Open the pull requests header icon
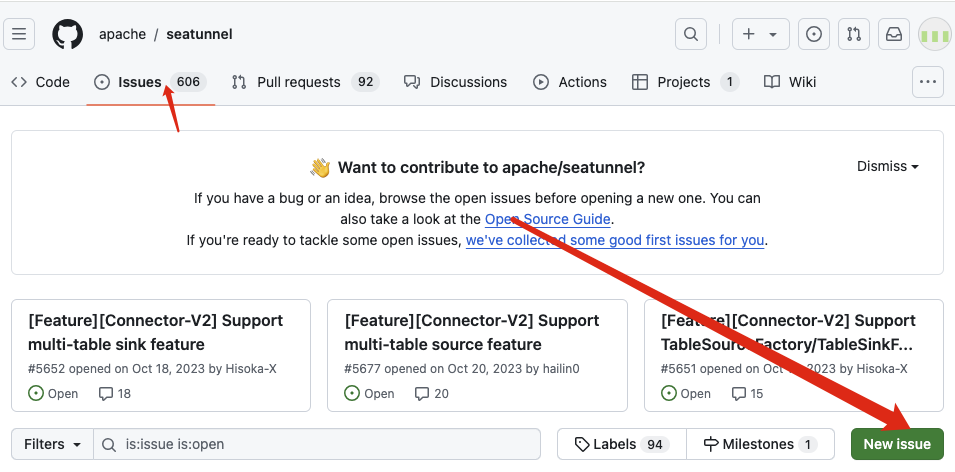Image resolution: width=955 pixels, height=472 pixels. coord(854,34)
